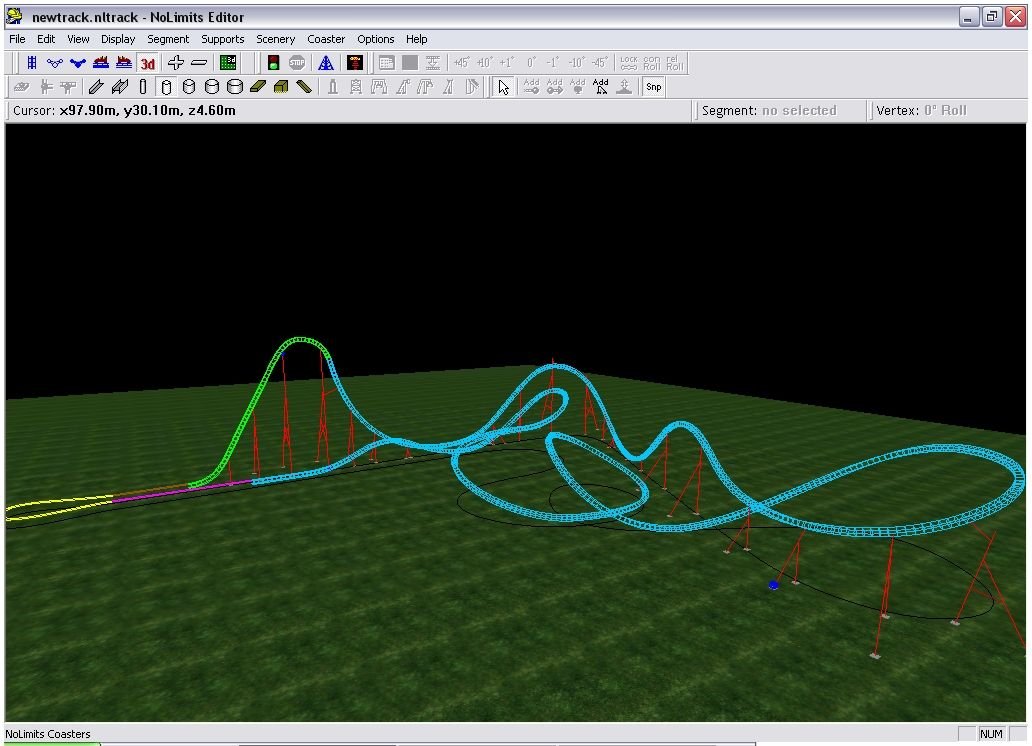Click the Cursor coordinates readout
This screenshot has width=1032, height=746.
point(124,111)
